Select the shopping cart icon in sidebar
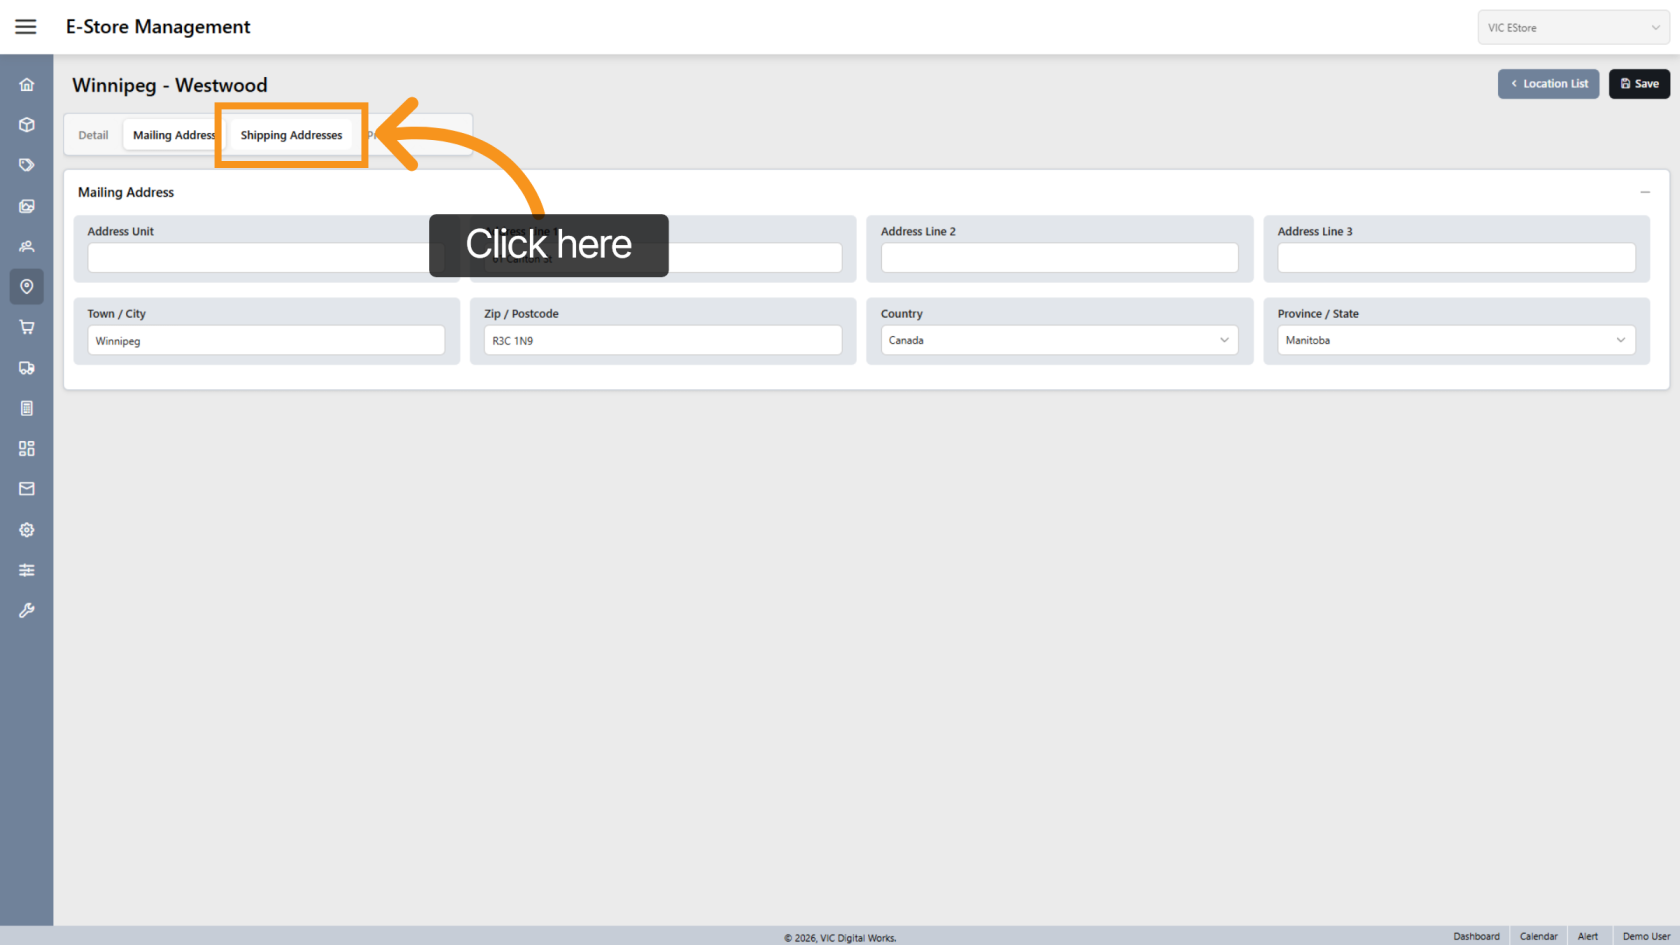1680x945 pixels. coord(27,327)
